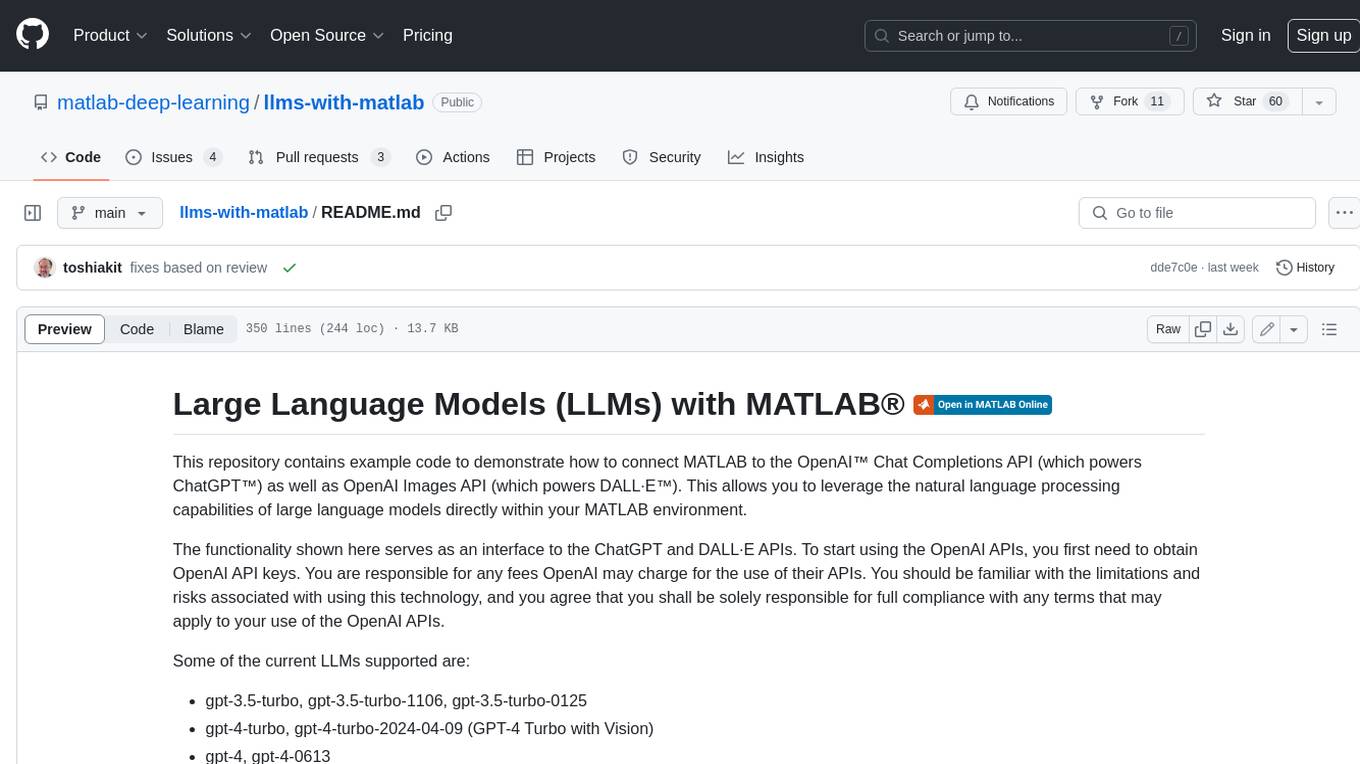Expand the Product menu

110,35
